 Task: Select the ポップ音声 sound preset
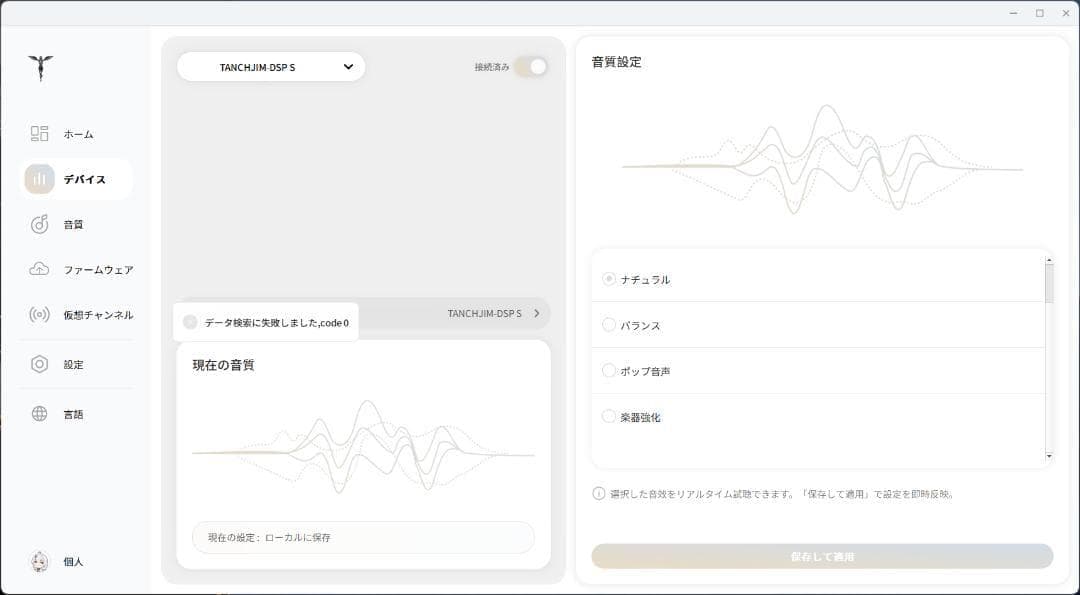point(609,371)
